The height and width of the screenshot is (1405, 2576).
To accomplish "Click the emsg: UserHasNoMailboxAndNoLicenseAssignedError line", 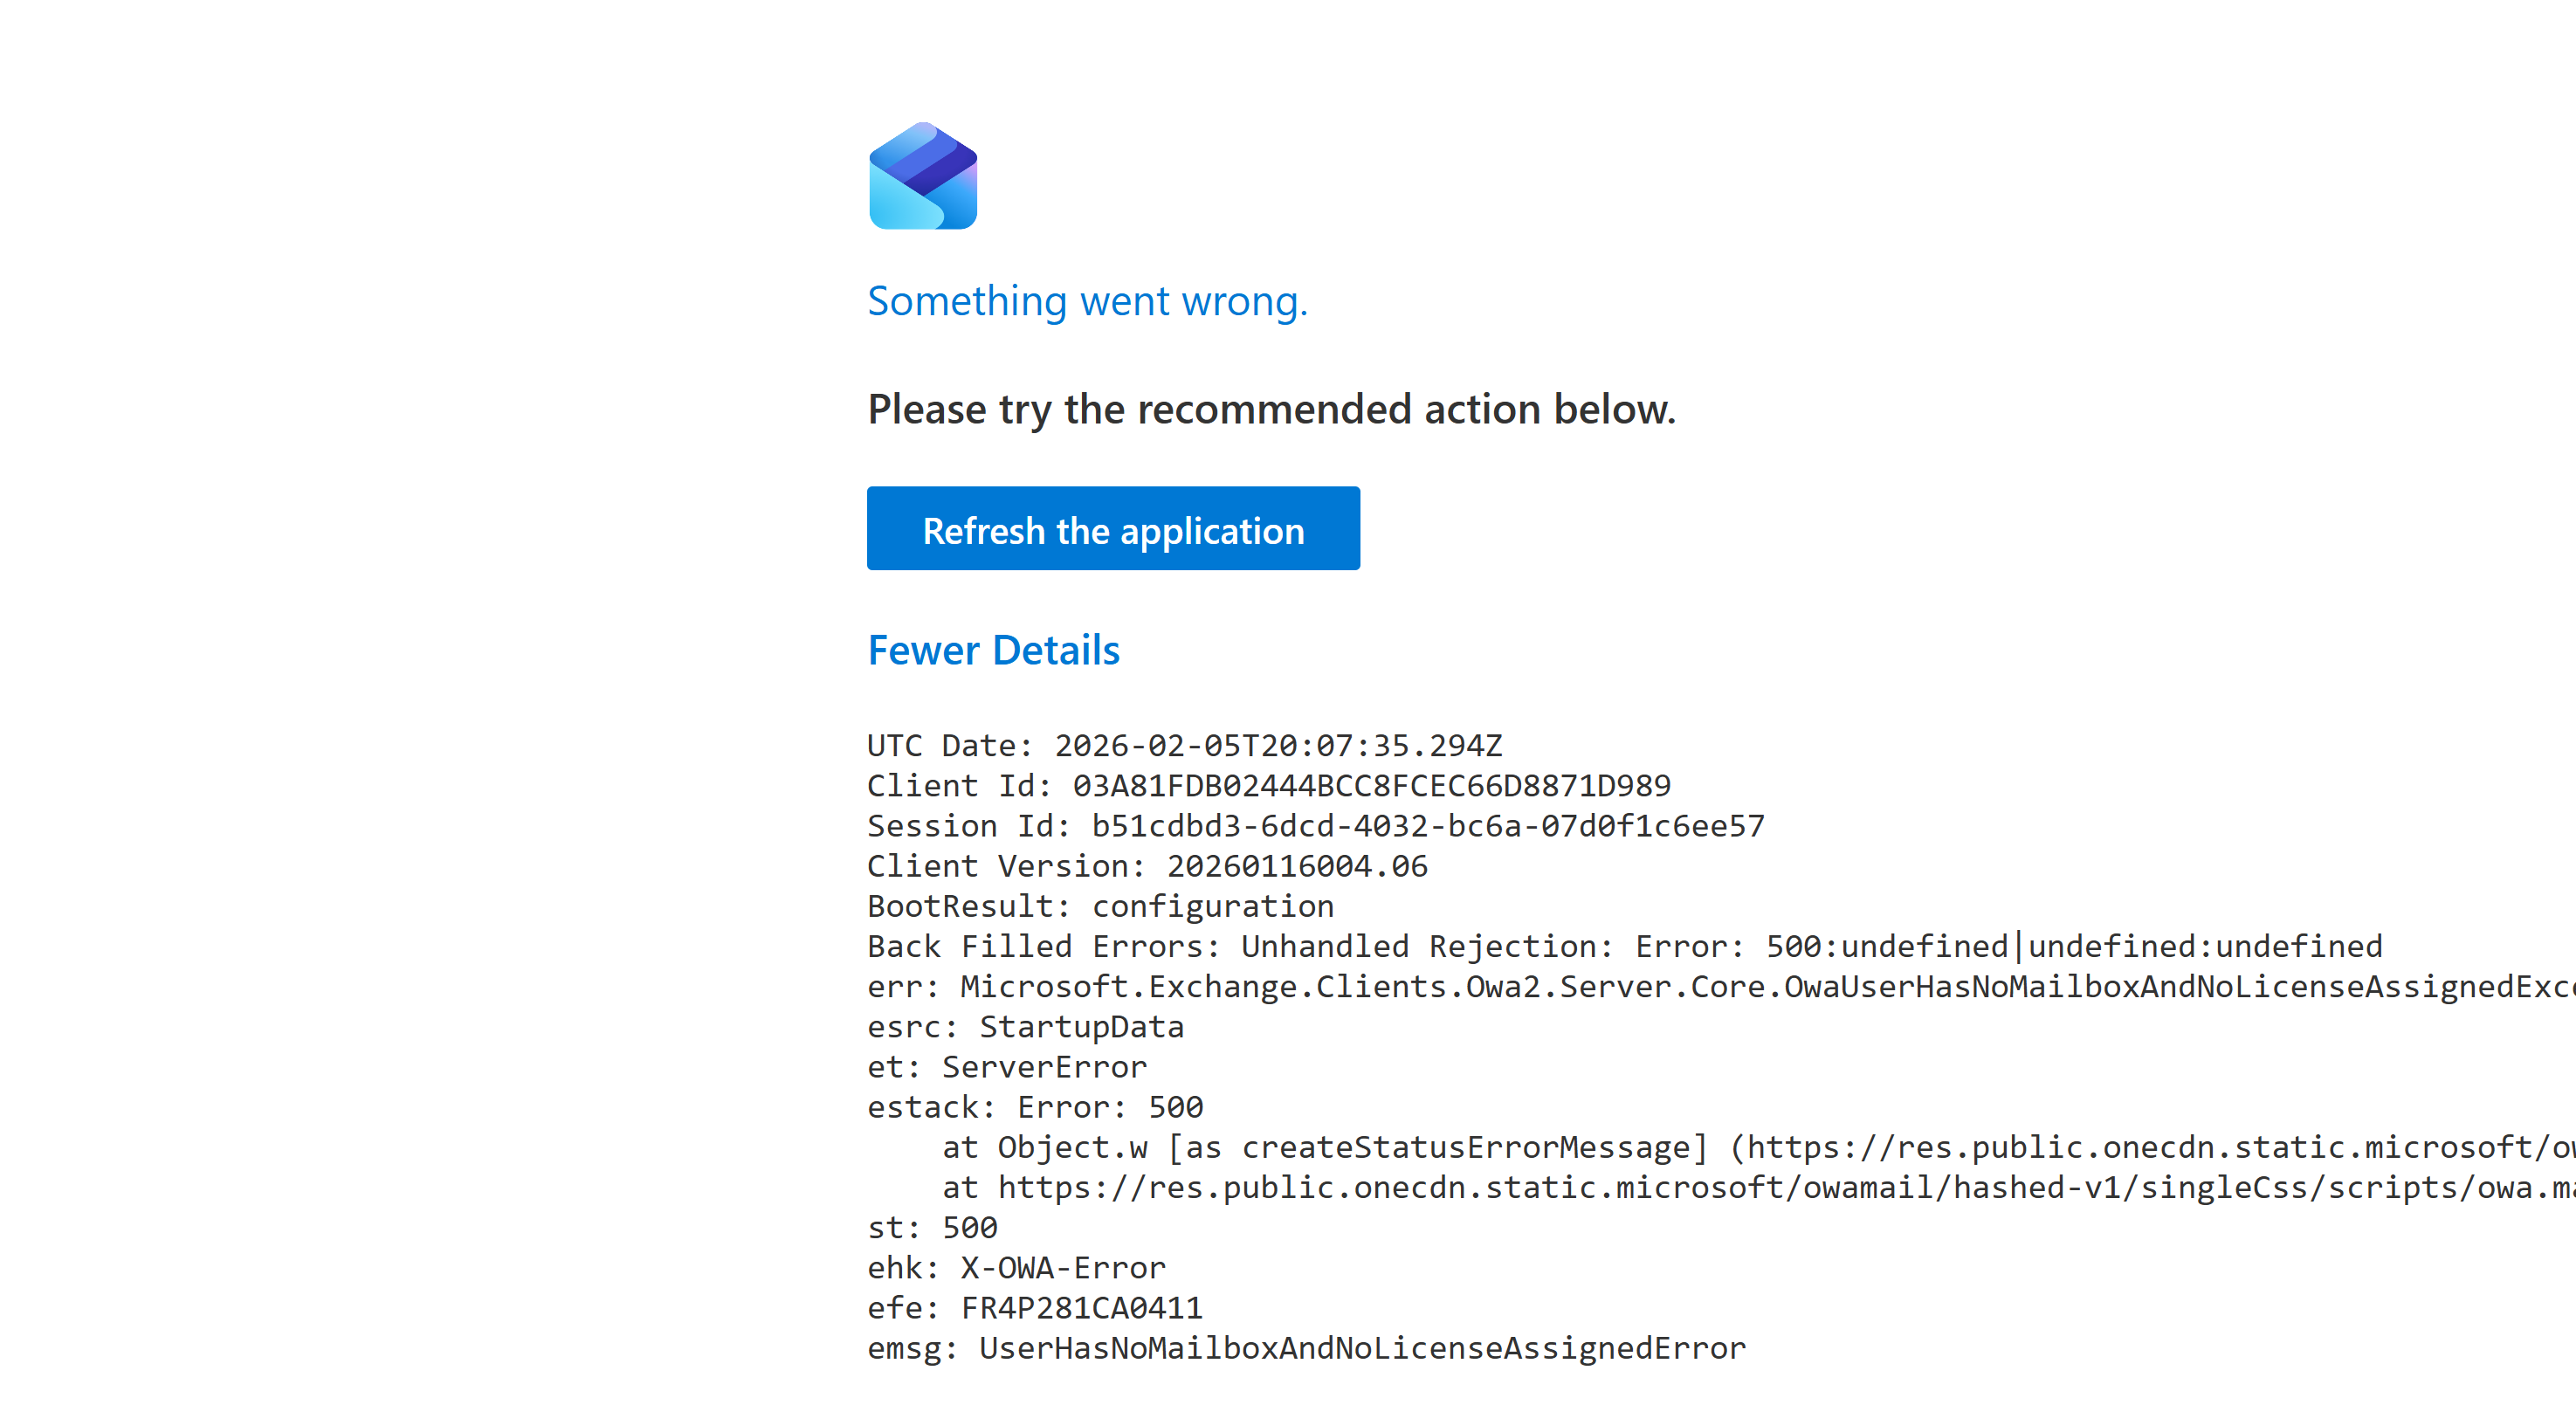I will tap(1306, 1348).
